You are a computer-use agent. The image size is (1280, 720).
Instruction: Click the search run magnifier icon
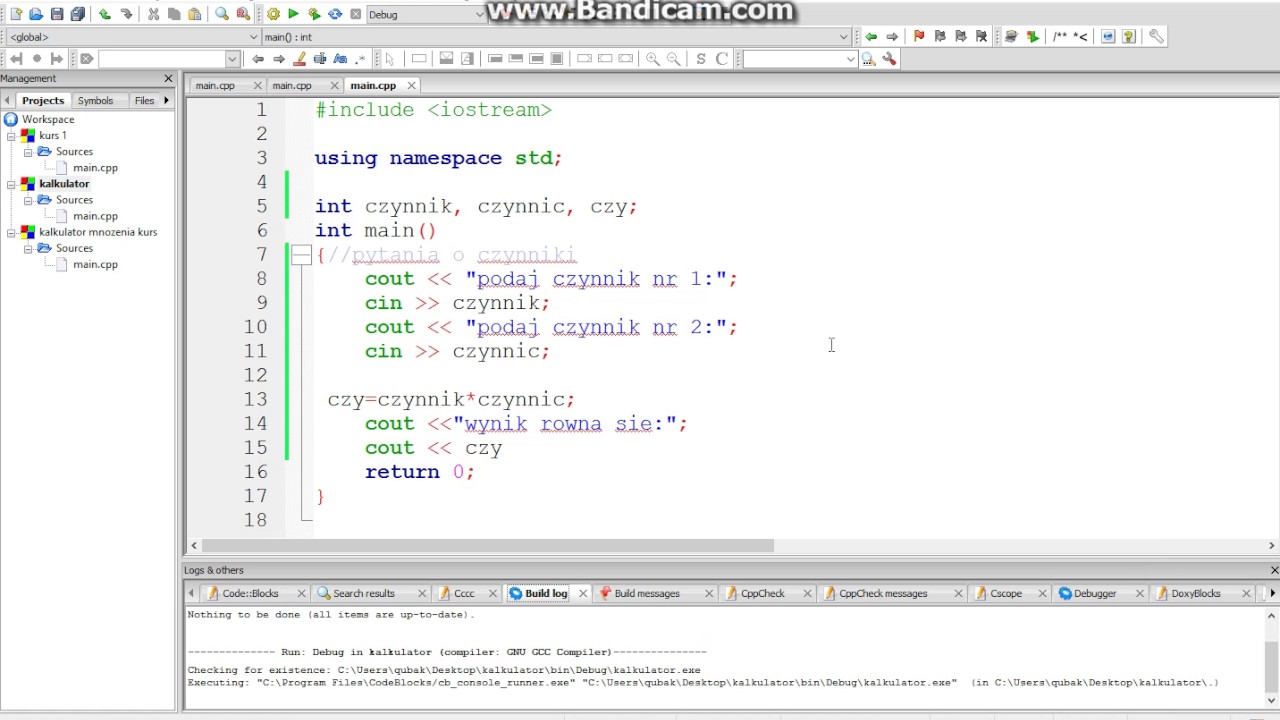point(868,59)
